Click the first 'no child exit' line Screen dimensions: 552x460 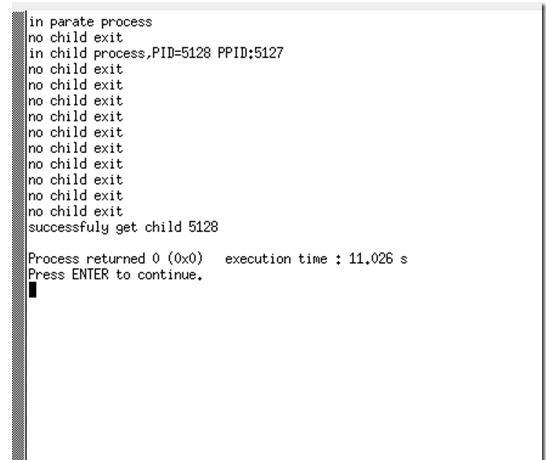pyautogui.click(x=76, y=38)
